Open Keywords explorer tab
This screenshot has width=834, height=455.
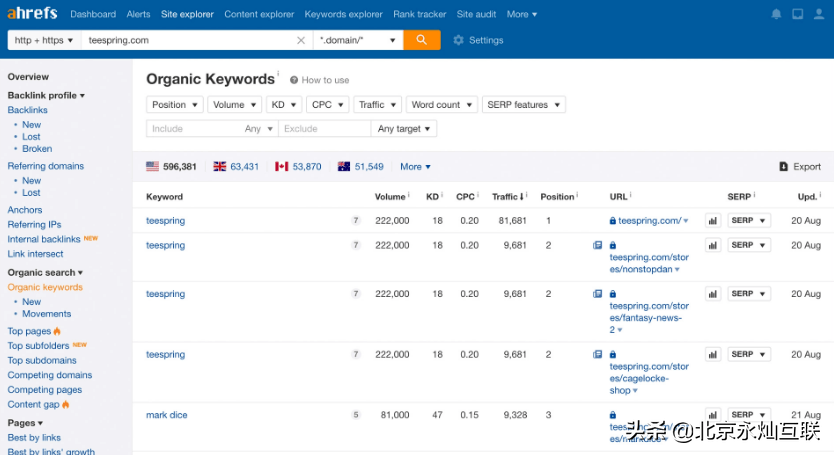click(x=344, y=14)
